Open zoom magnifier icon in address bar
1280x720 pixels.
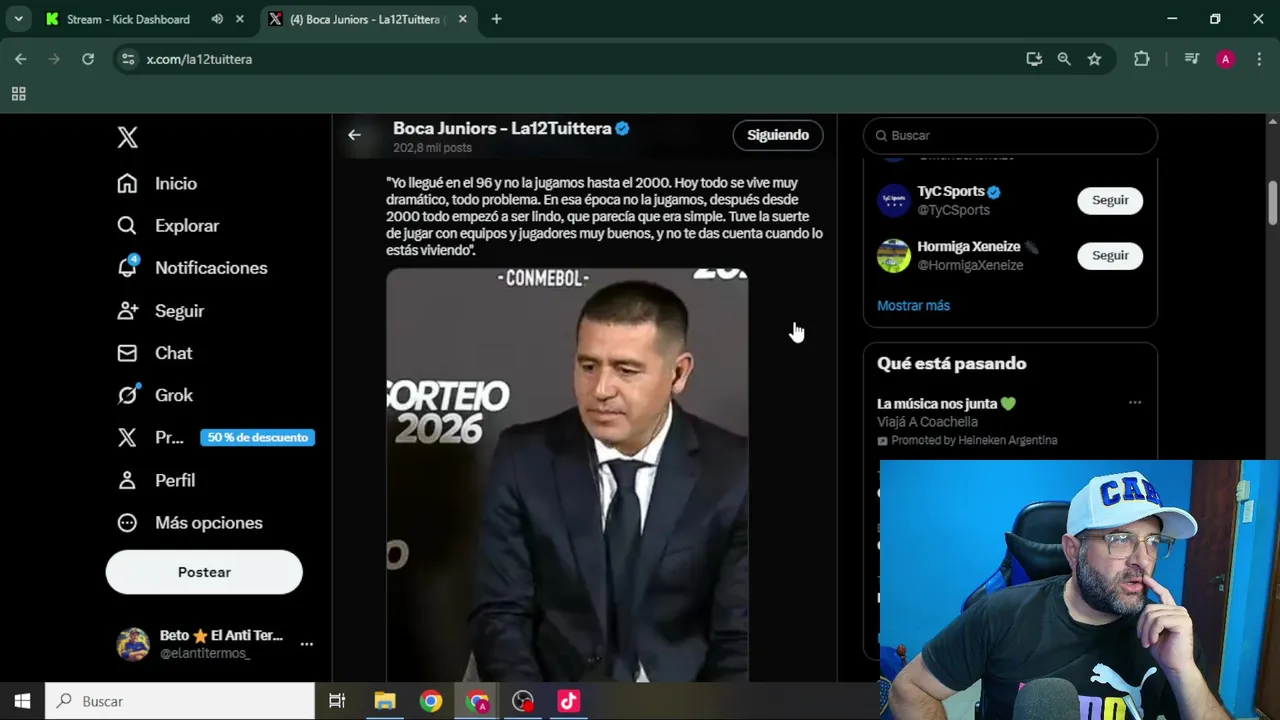(x=1064, y=59)
